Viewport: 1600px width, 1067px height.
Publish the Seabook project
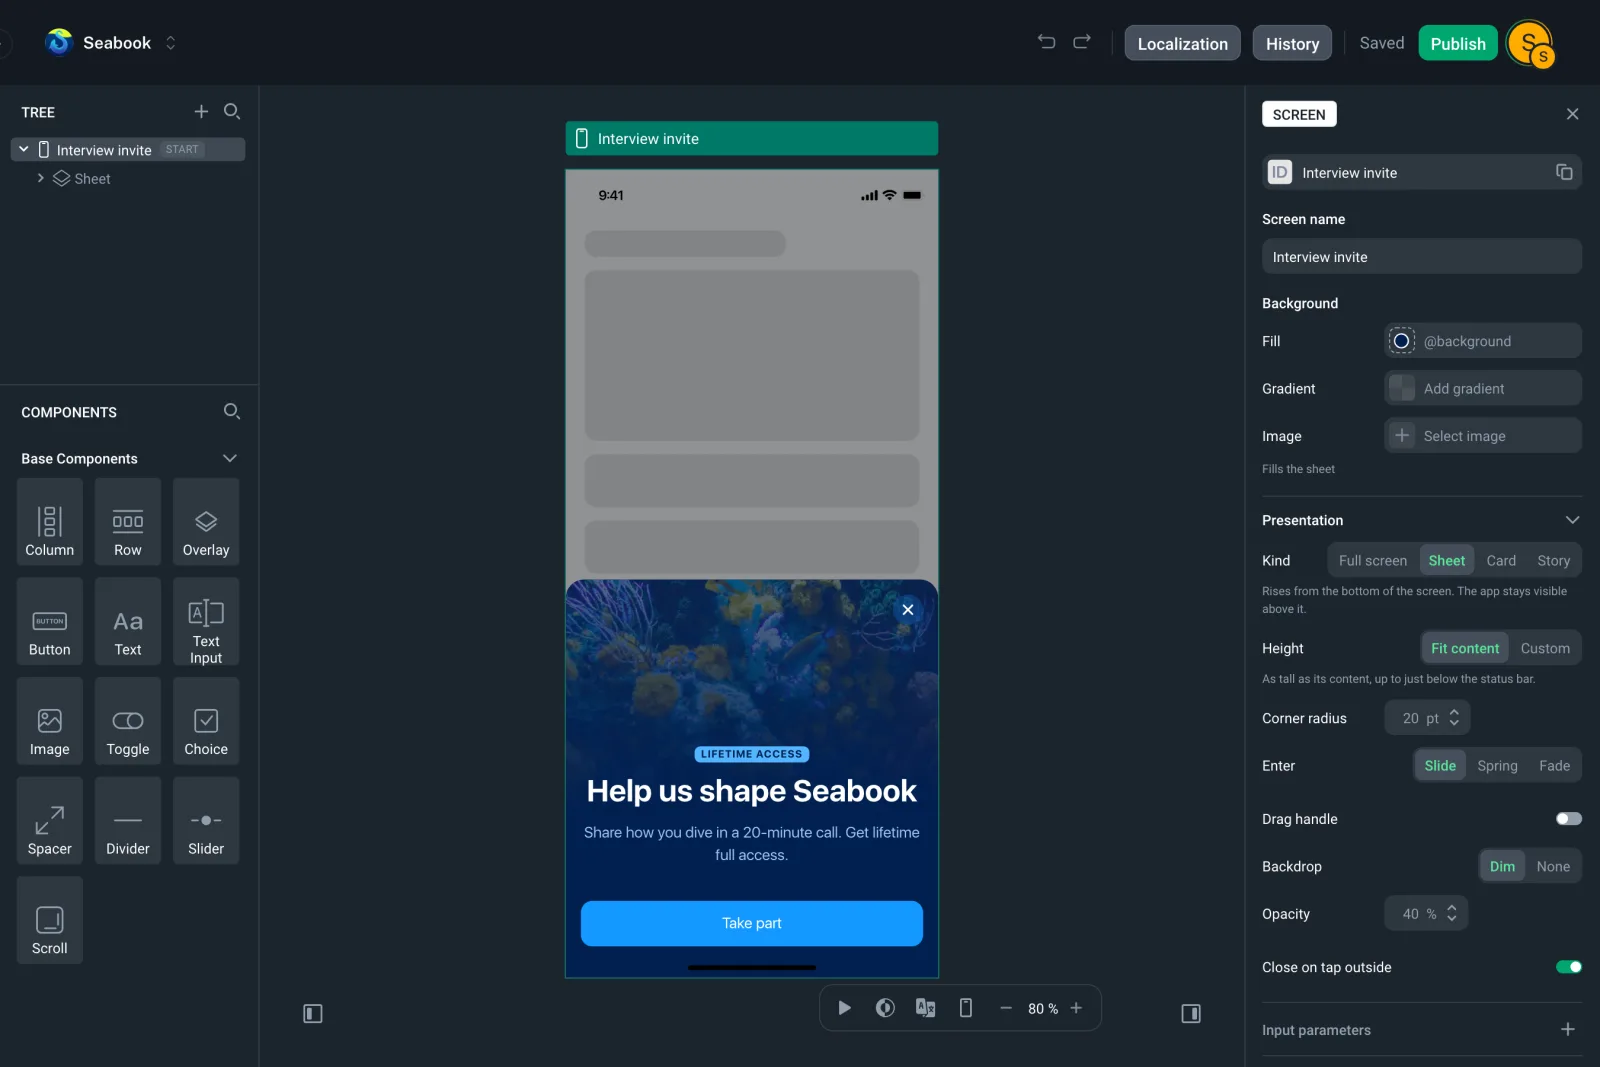(x=1457, y=43)
